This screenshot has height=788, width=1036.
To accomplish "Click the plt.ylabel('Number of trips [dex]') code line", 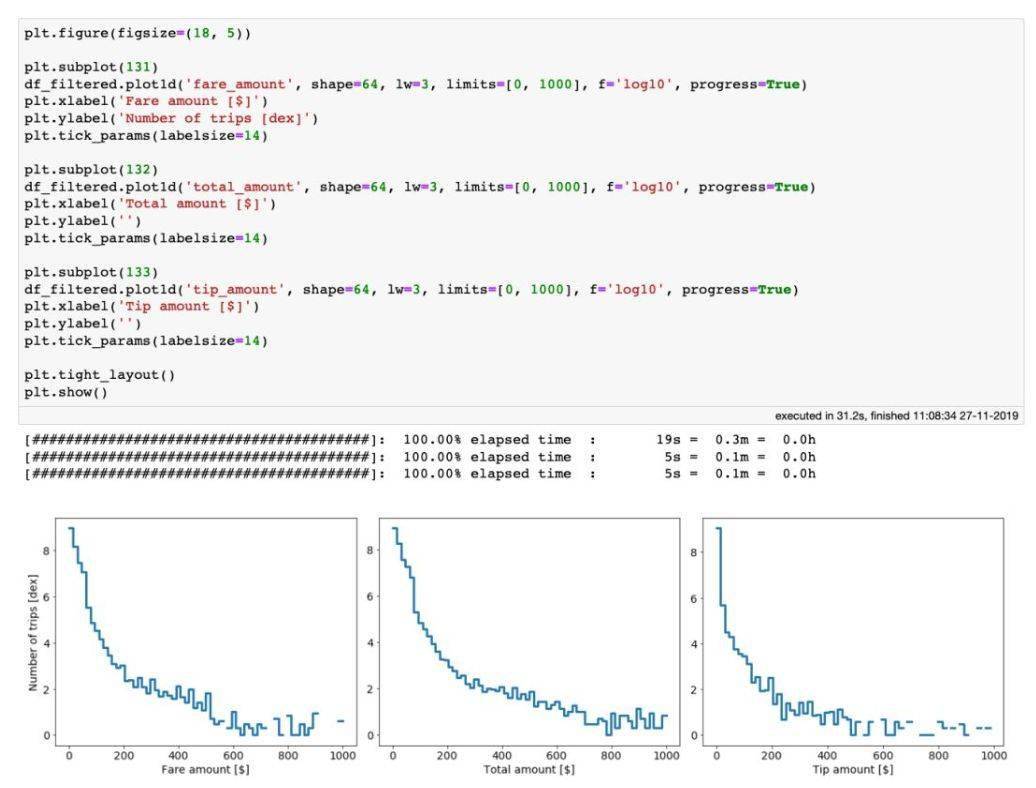I will click(x=171, y=118).
